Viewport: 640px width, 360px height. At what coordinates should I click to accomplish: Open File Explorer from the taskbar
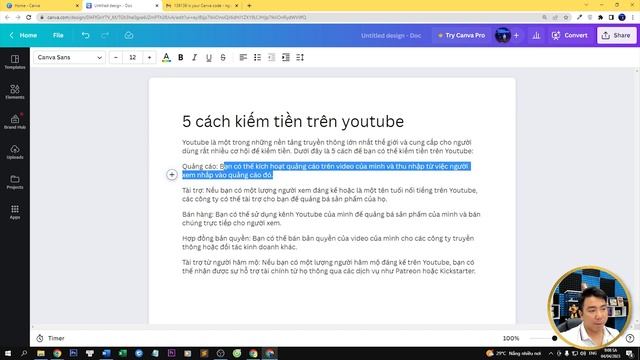[41, 353]
